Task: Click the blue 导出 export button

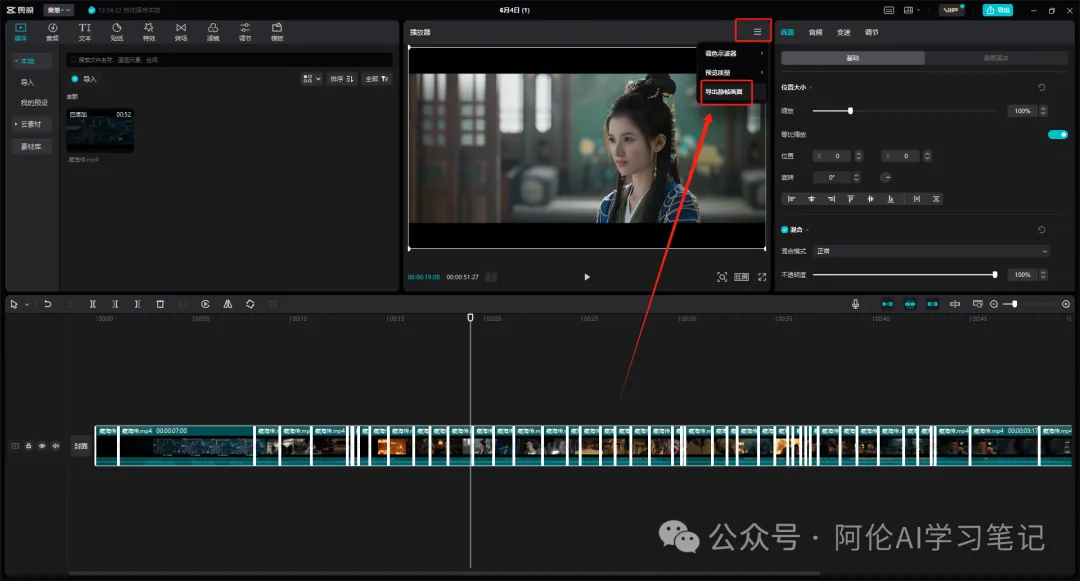Action: 997,10
